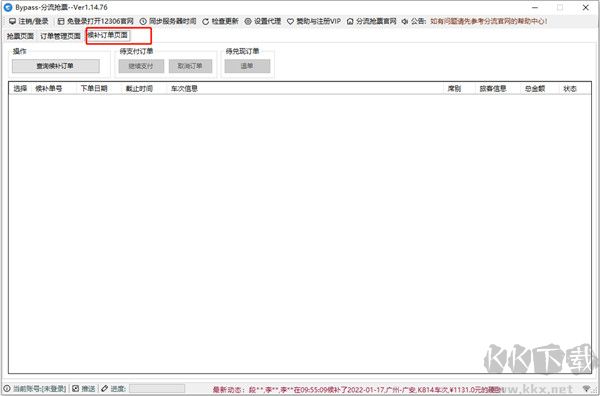Click 继续支付 button
The height and width of the screenshot is (396, 600).
141,66
